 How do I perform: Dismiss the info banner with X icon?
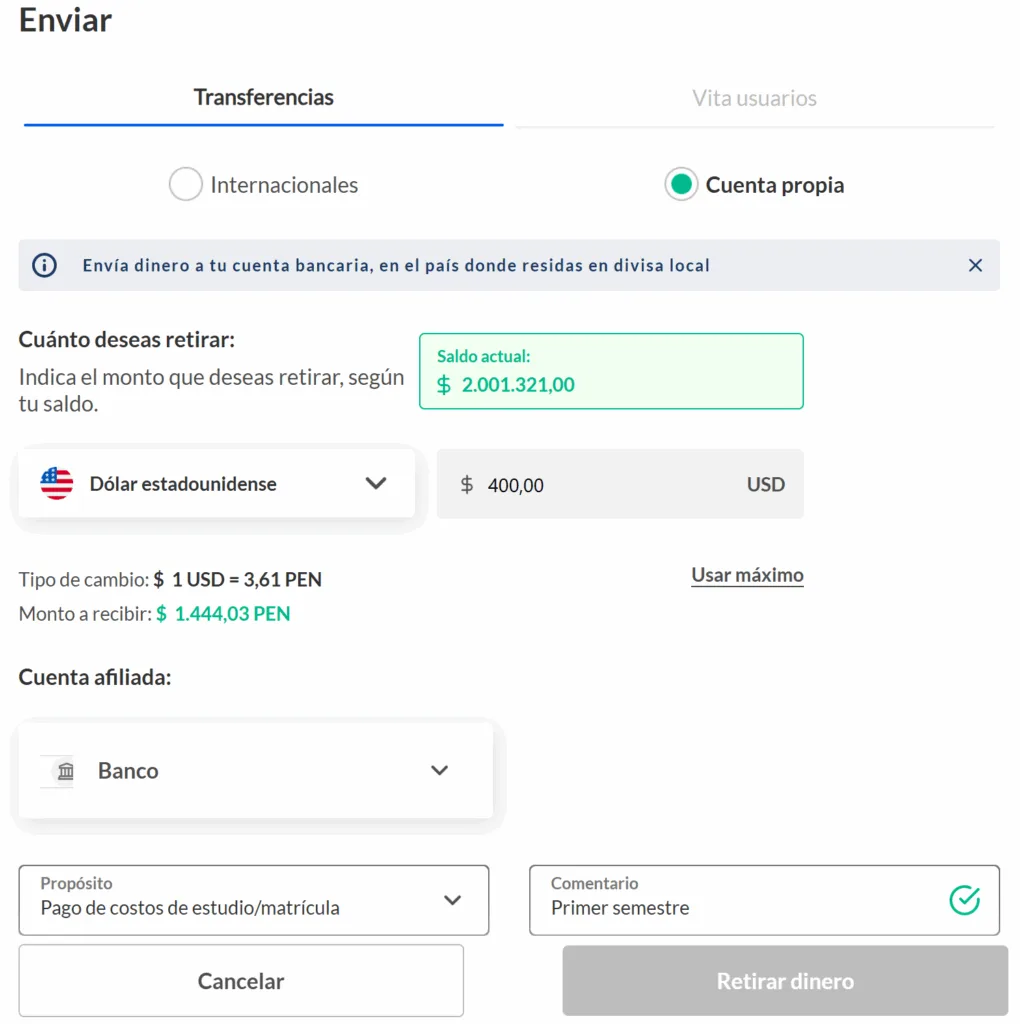975,265
